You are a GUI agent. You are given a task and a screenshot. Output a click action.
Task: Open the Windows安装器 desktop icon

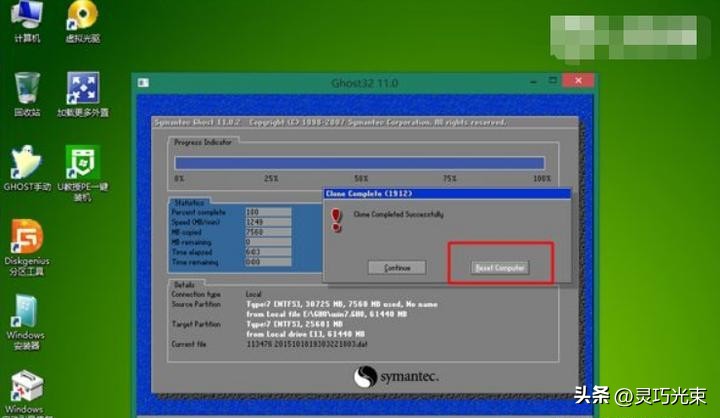pyautogui.click(x=26, y=322)
